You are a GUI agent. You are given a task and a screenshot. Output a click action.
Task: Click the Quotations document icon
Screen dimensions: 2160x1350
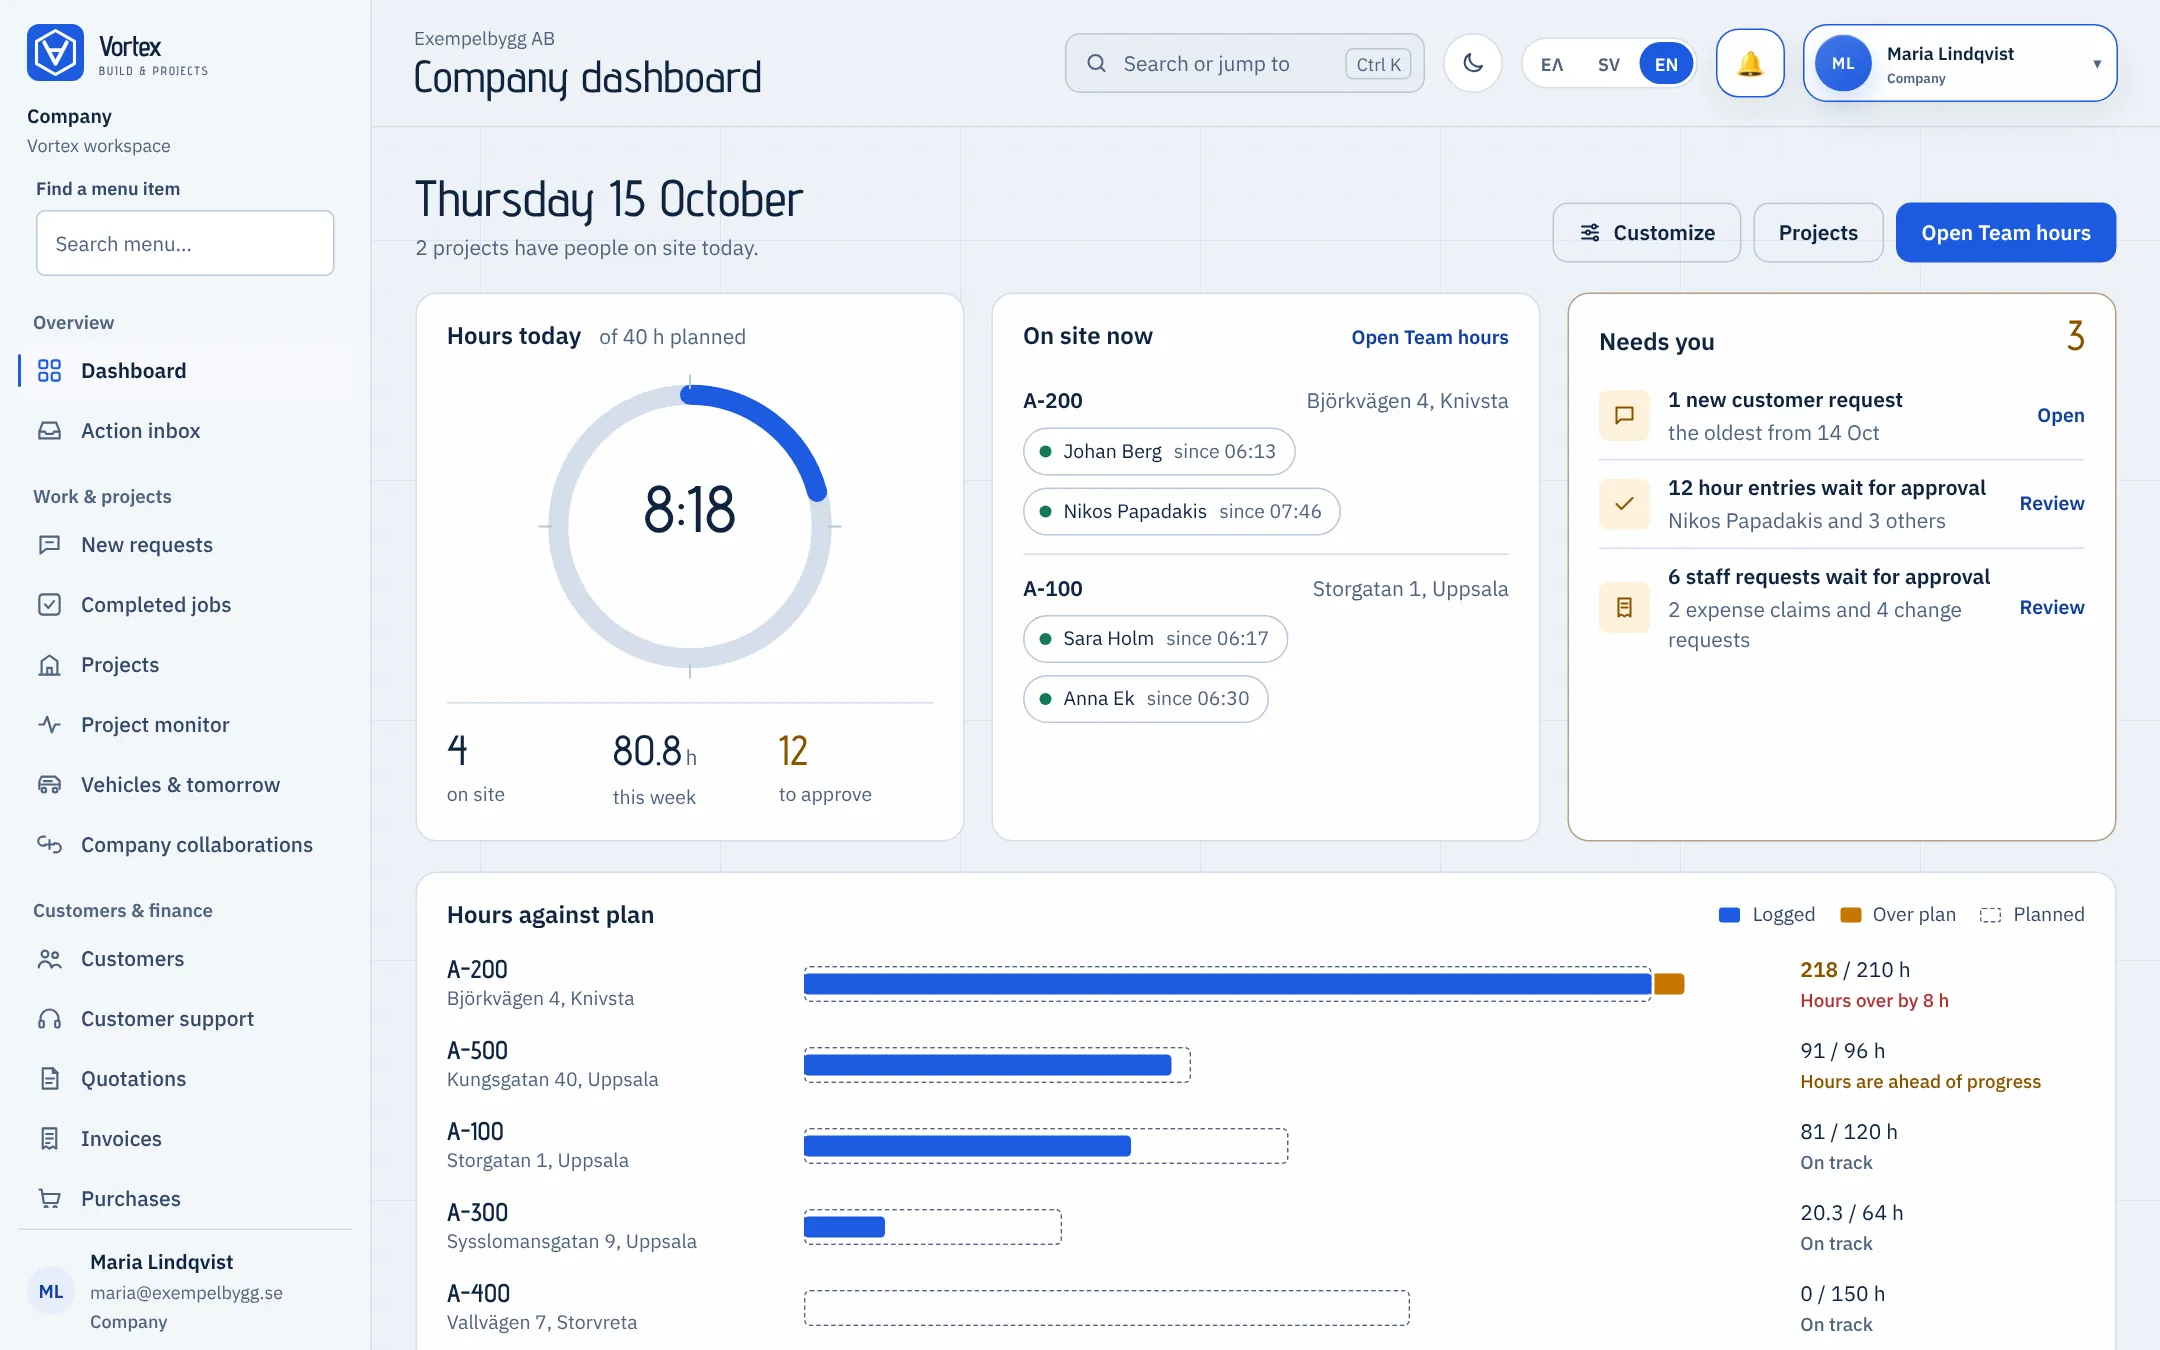click(49, 1079)
